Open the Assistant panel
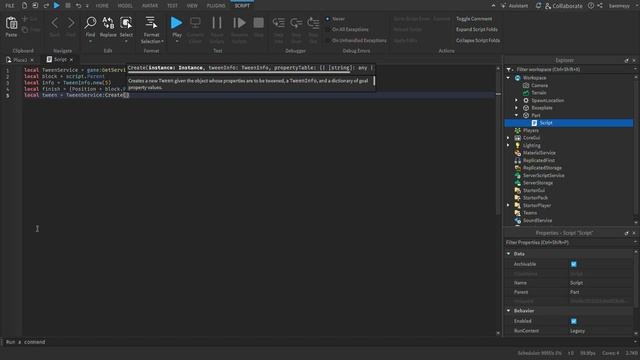640x360 pixels. pyautogui.click(x=514, y=6)
